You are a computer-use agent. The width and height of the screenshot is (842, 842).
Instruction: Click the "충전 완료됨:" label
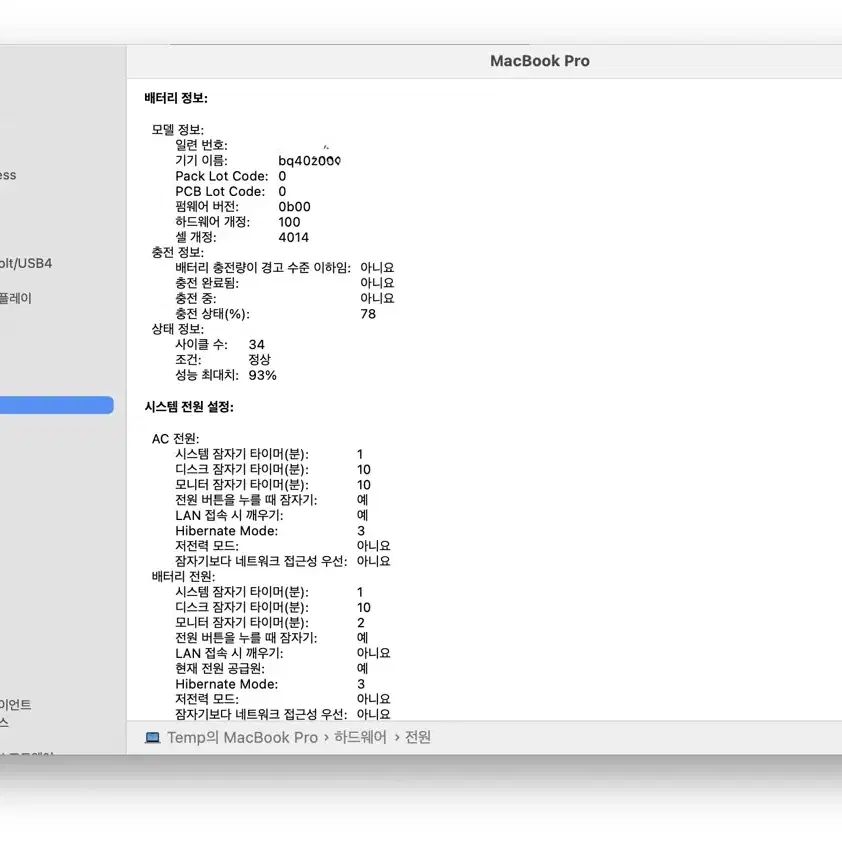[207, 283]
